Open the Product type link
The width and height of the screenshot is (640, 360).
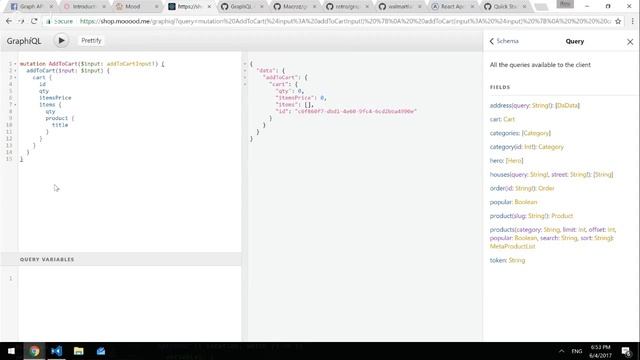pos(562,216)
